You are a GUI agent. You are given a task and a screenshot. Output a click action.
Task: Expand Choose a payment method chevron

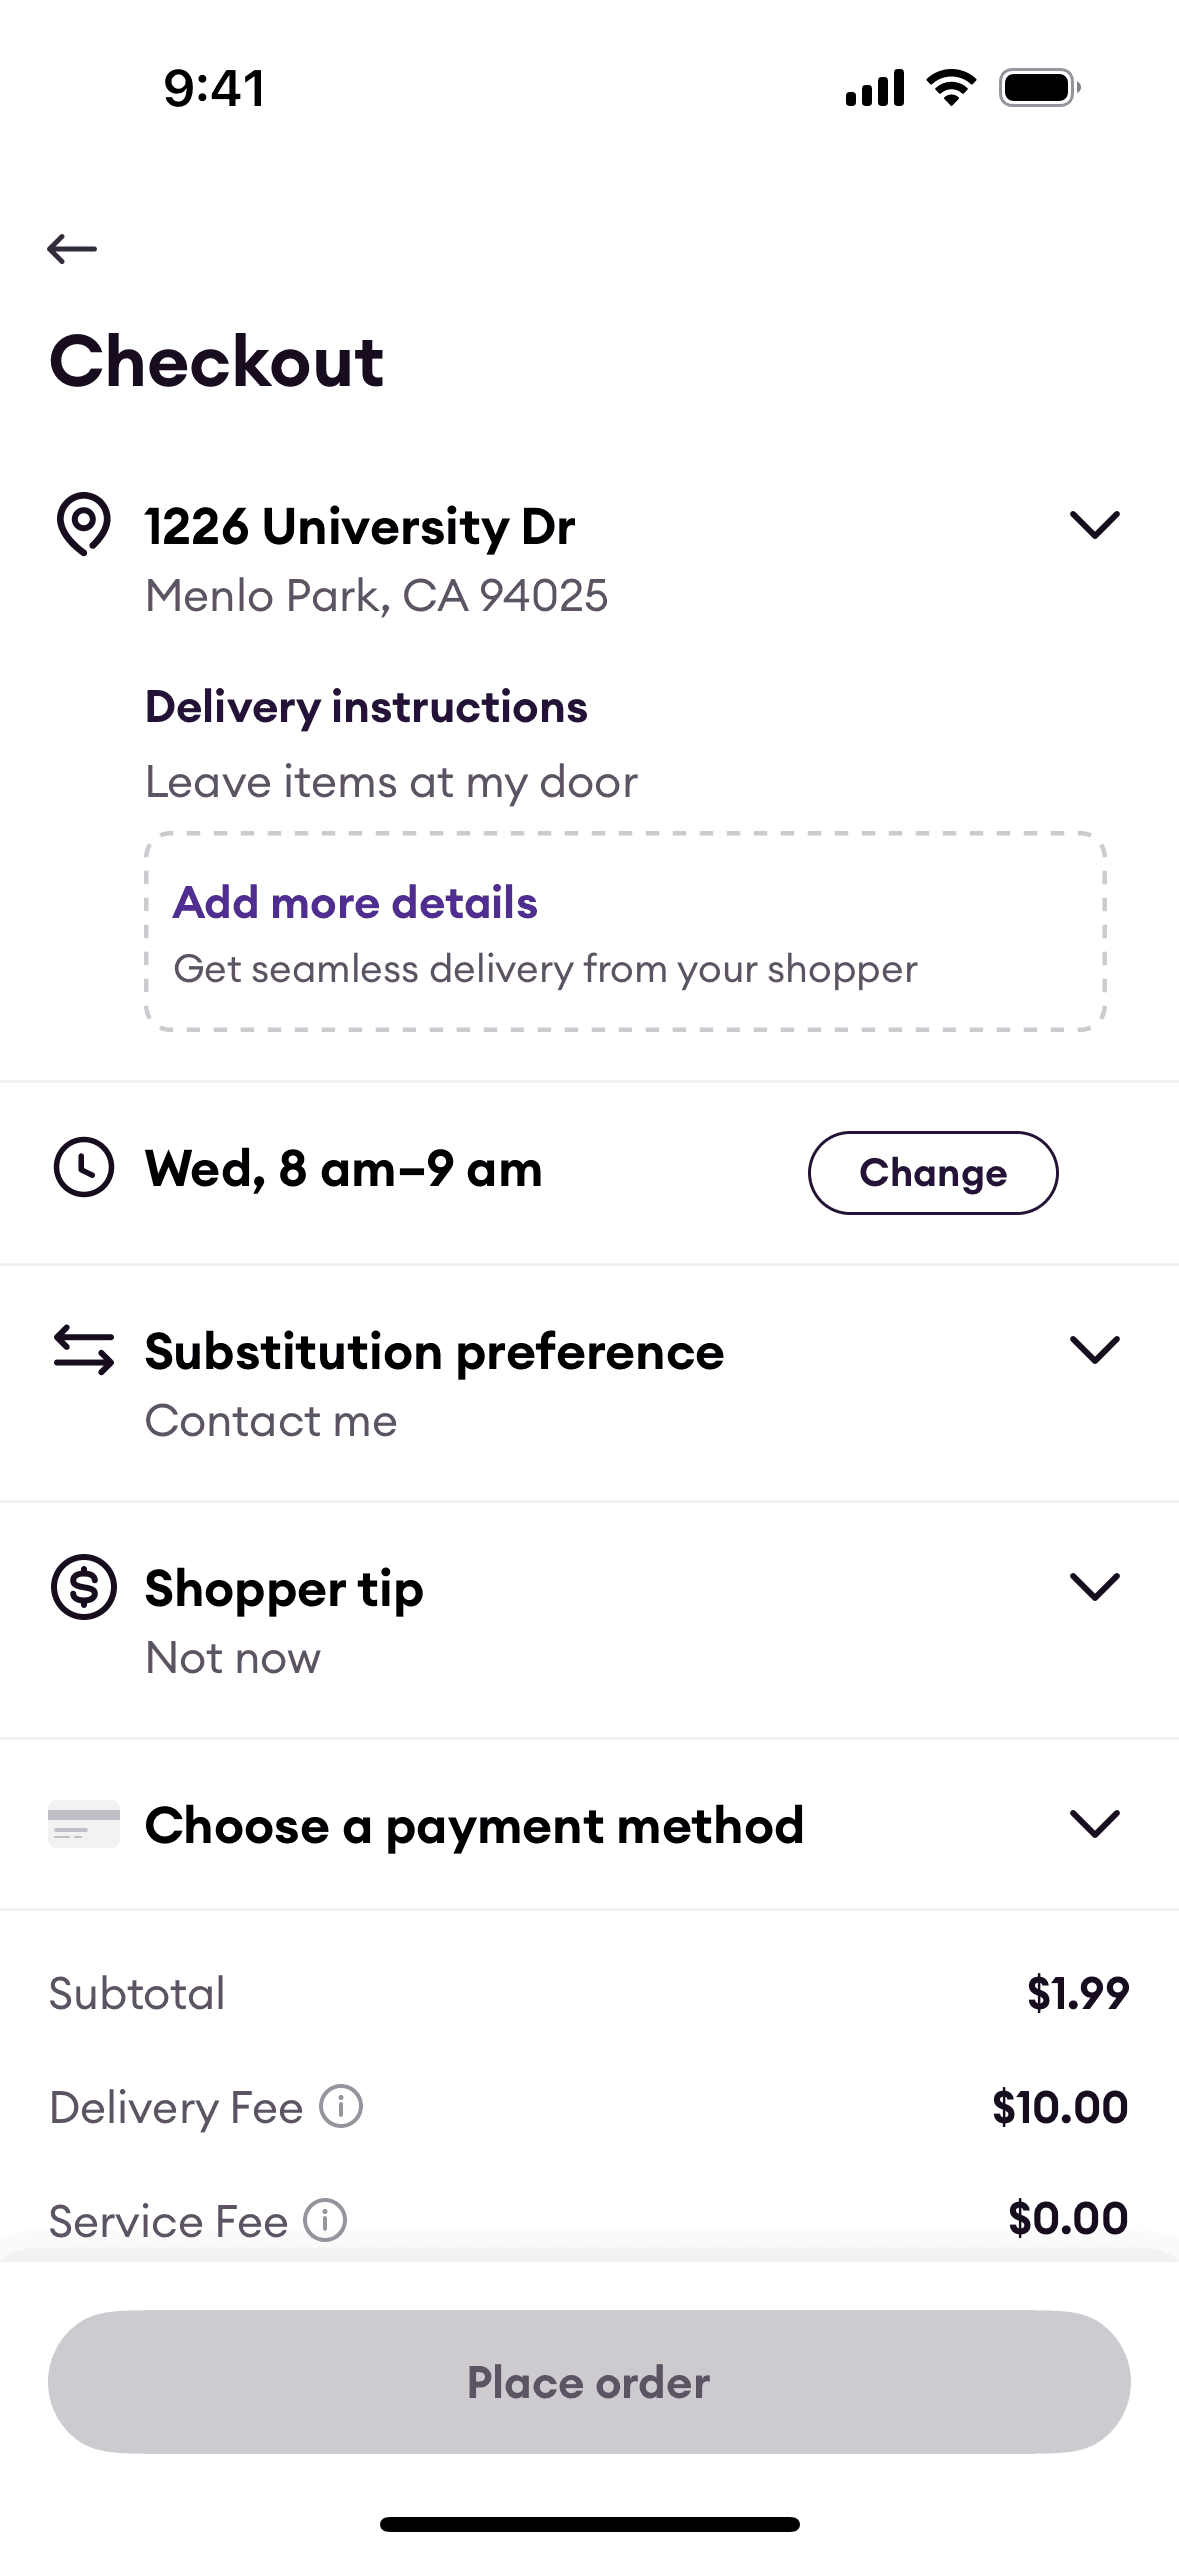click(1094, 1824)
